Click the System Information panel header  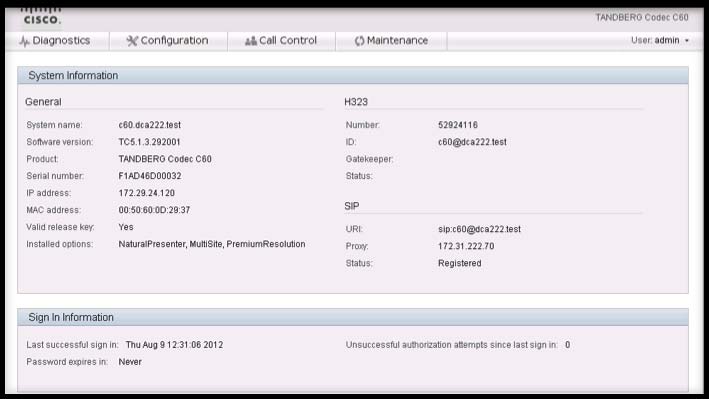[353, 76]
